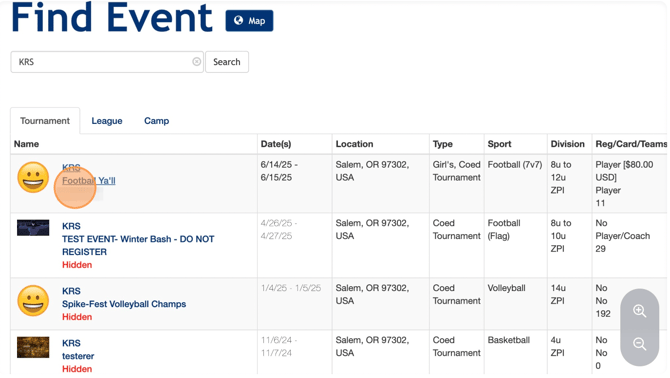Click the Sport column header
The height and width of the screenshot is (378, 670).
pyautogui.click(x=499, y=144)
